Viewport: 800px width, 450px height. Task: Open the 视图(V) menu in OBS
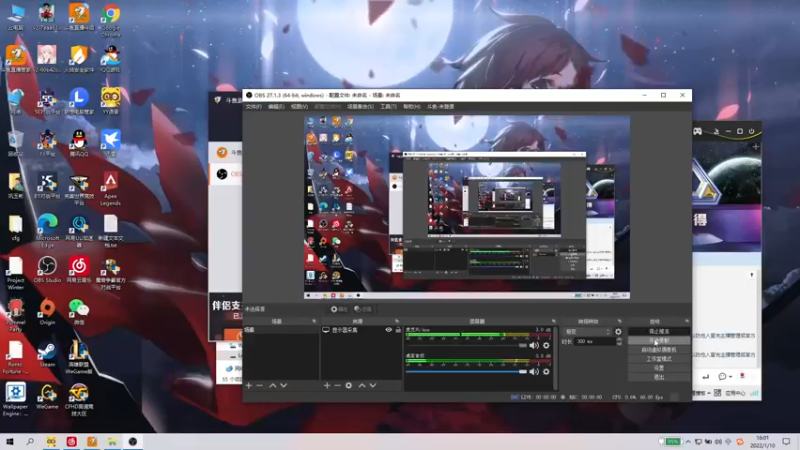[x=299, y=107]
